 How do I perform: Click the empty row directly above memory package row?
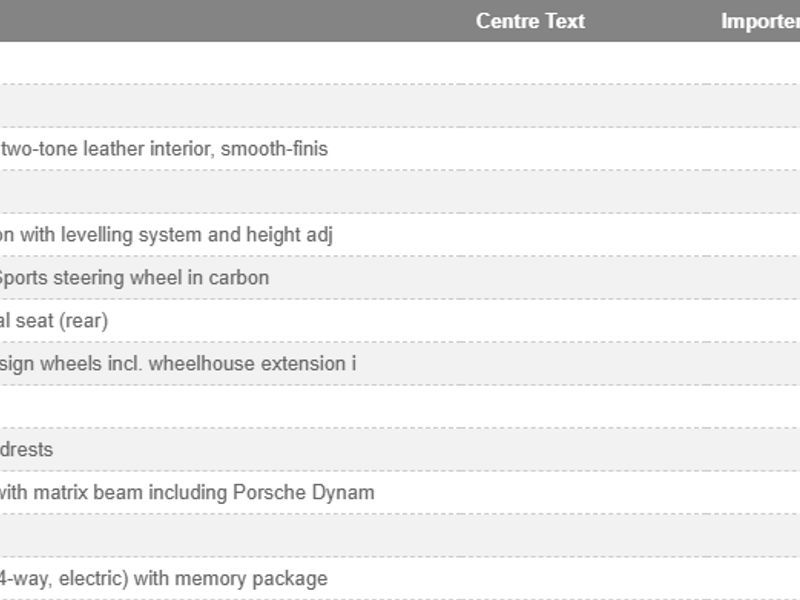coord(300,536)
